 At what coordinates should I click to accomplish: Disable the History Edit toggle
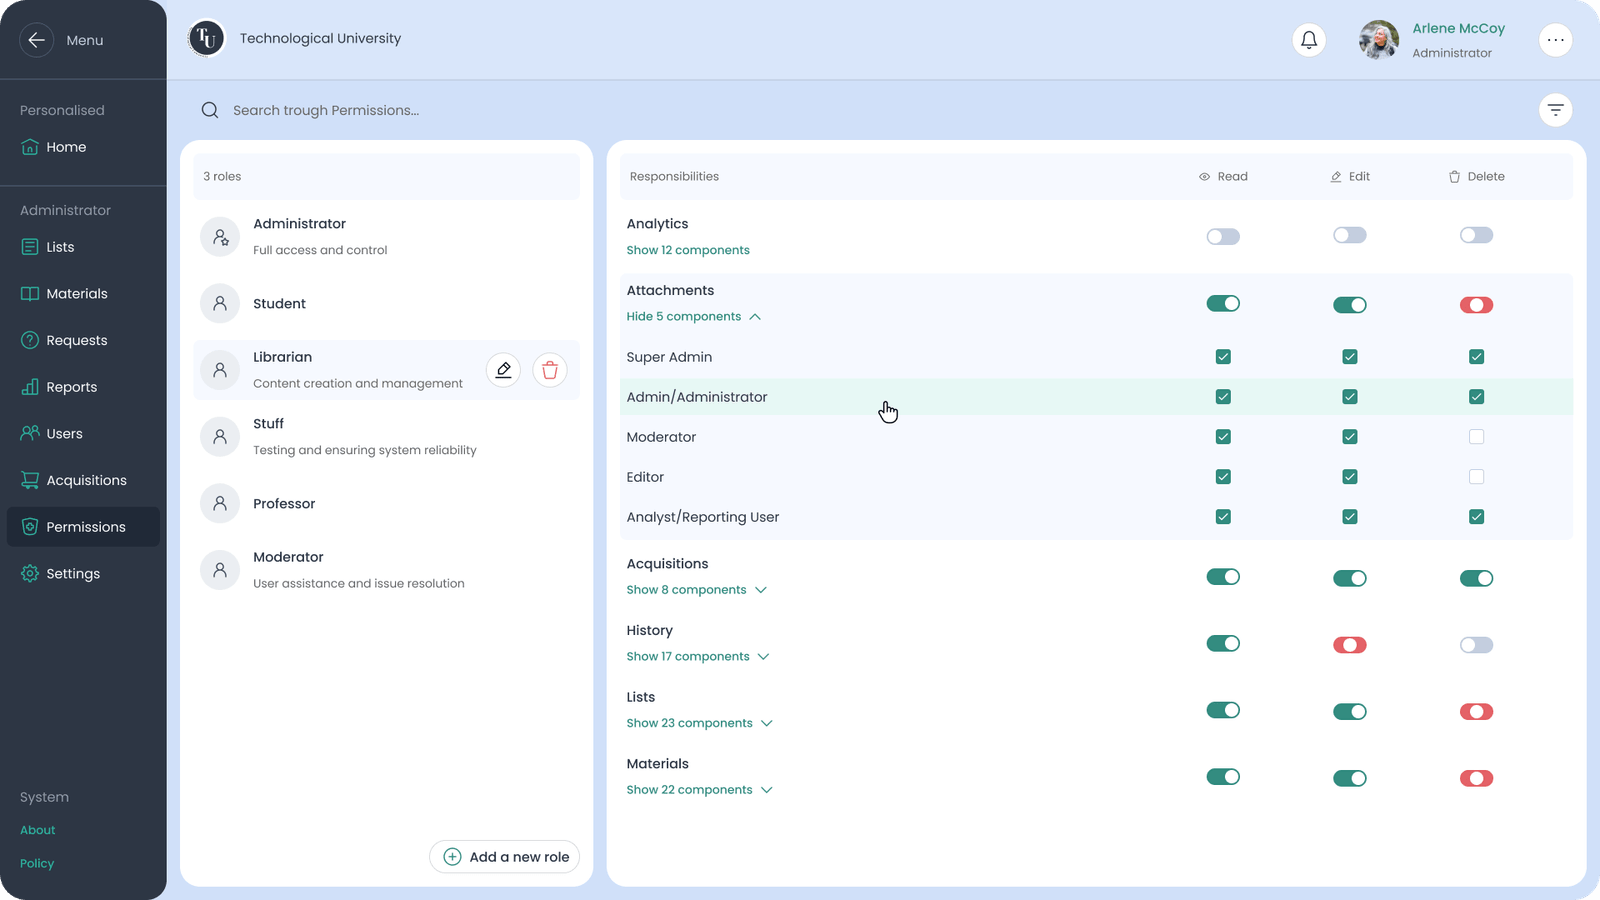point(1349,645)
